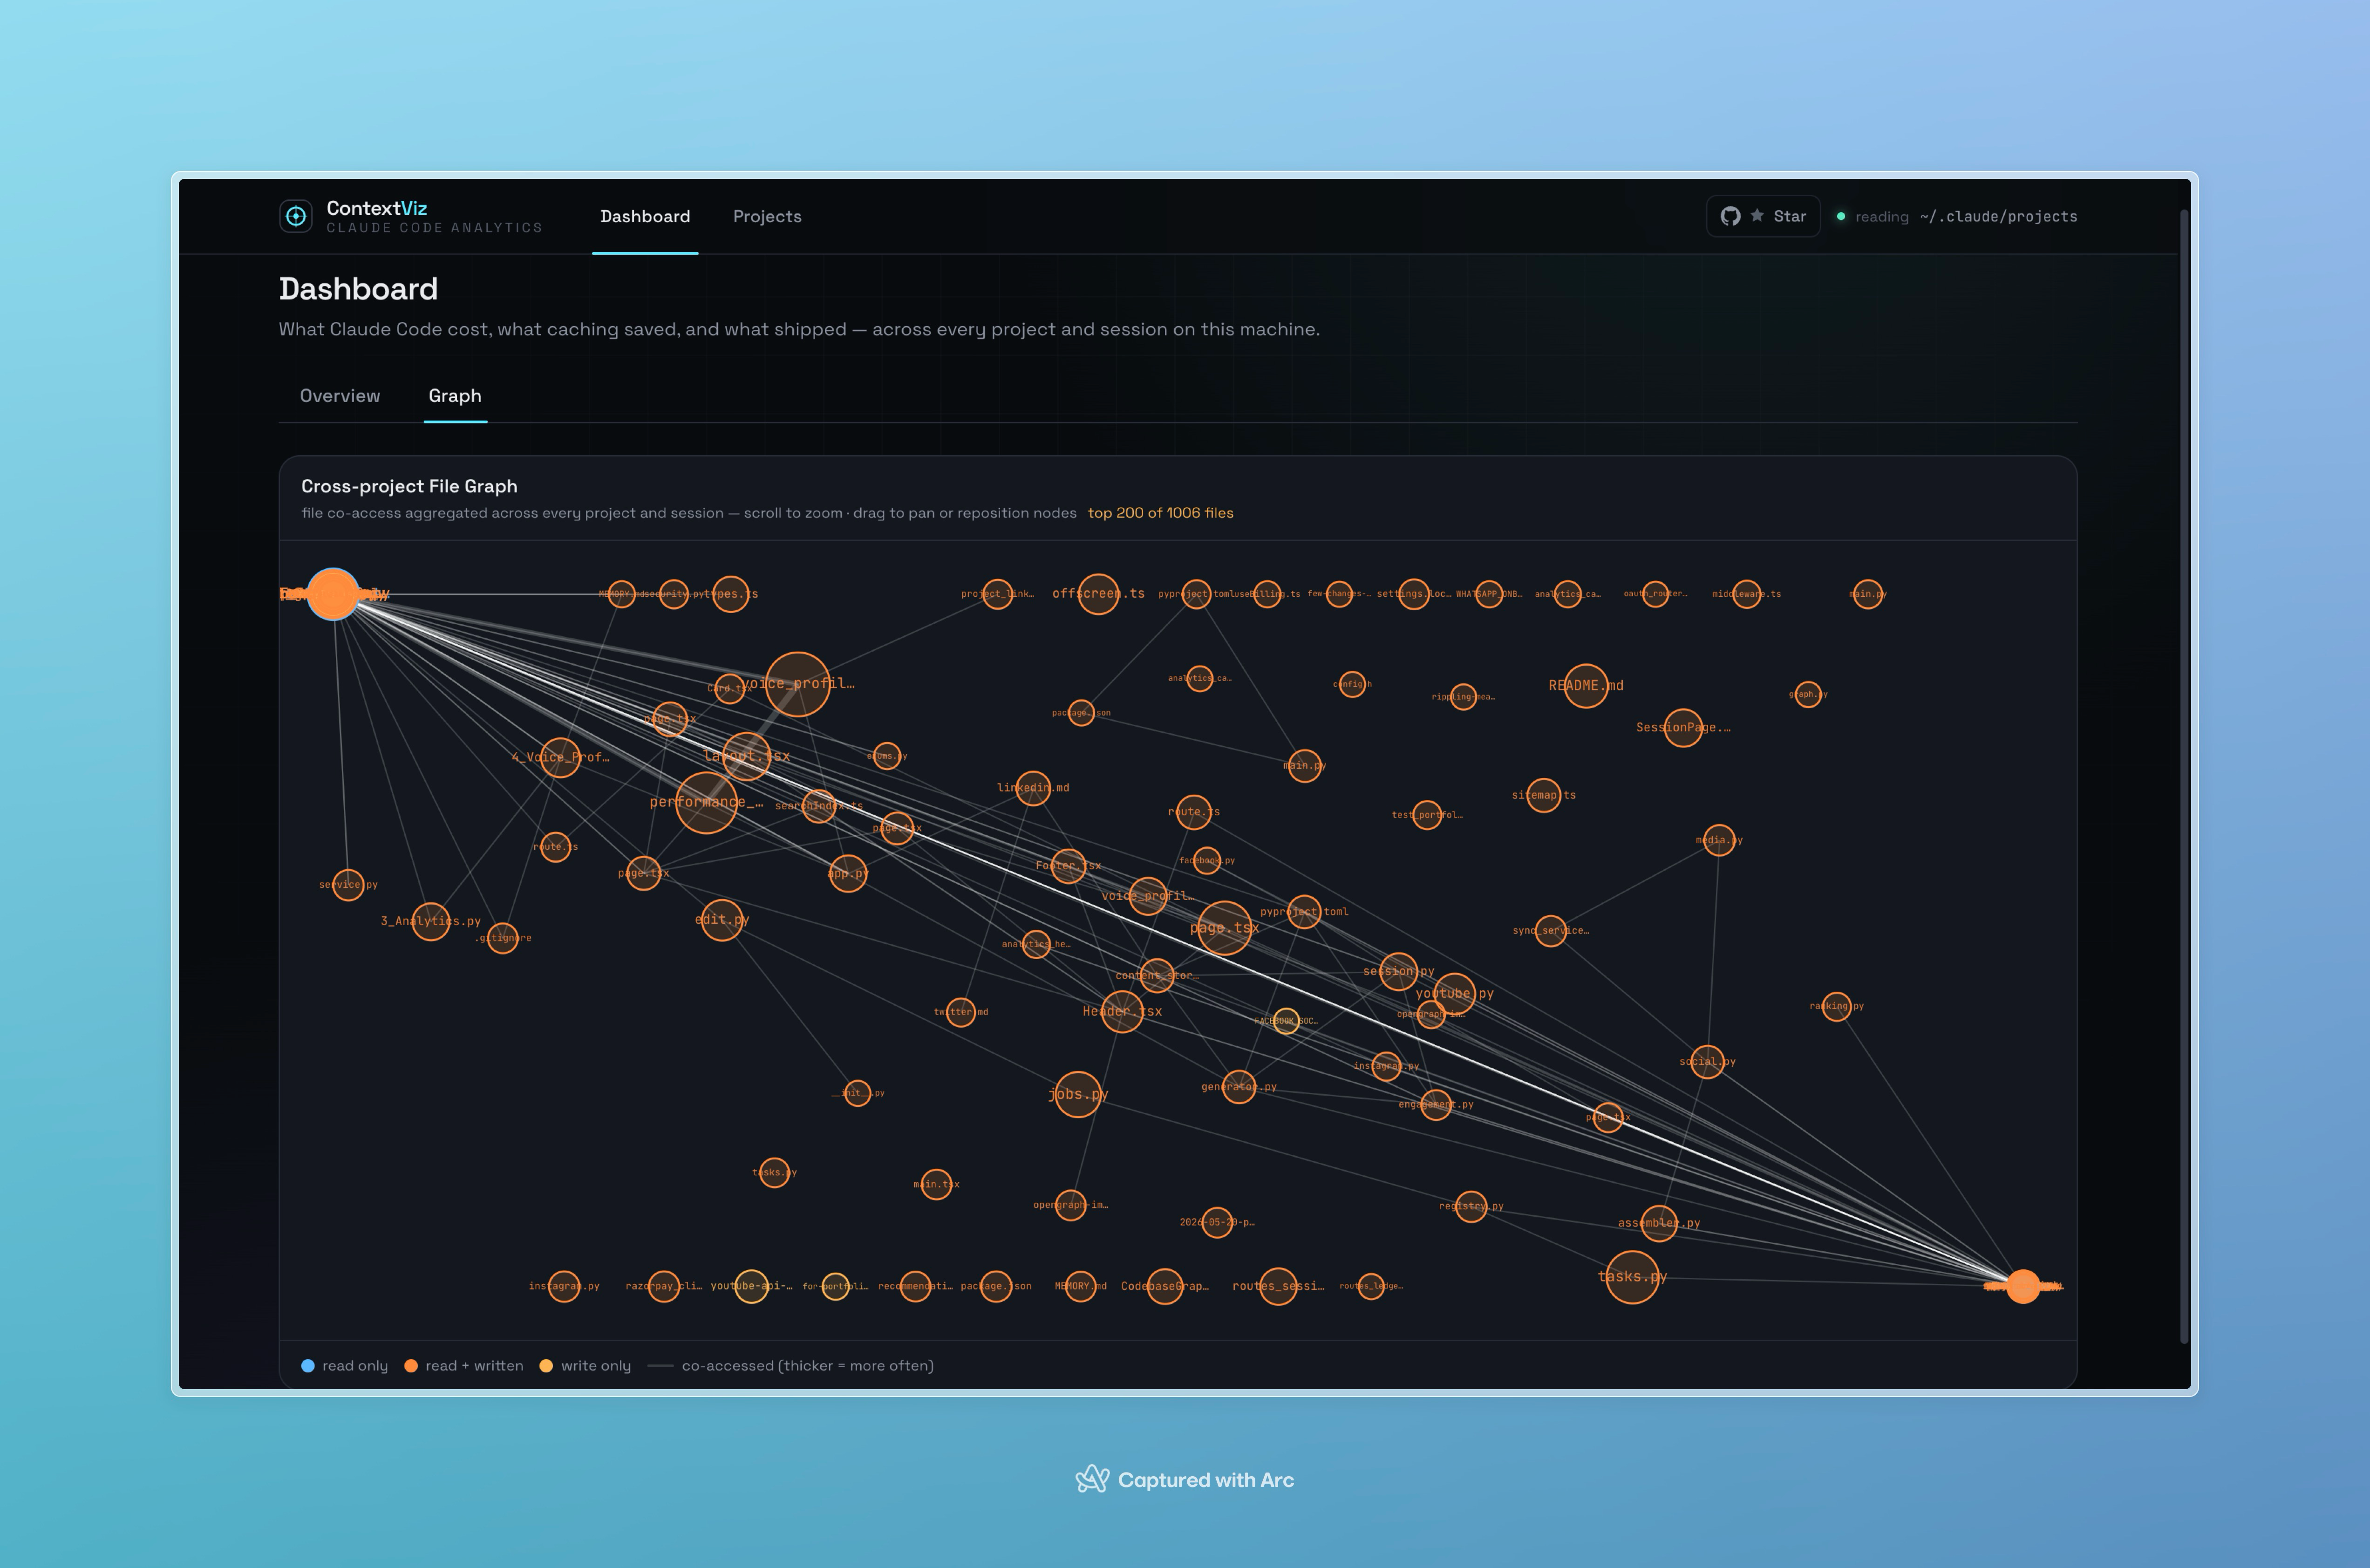The image size is (2370, 1568).
Task: Open the Dashboard top navigation tab
Action: (x=645, y=216)
